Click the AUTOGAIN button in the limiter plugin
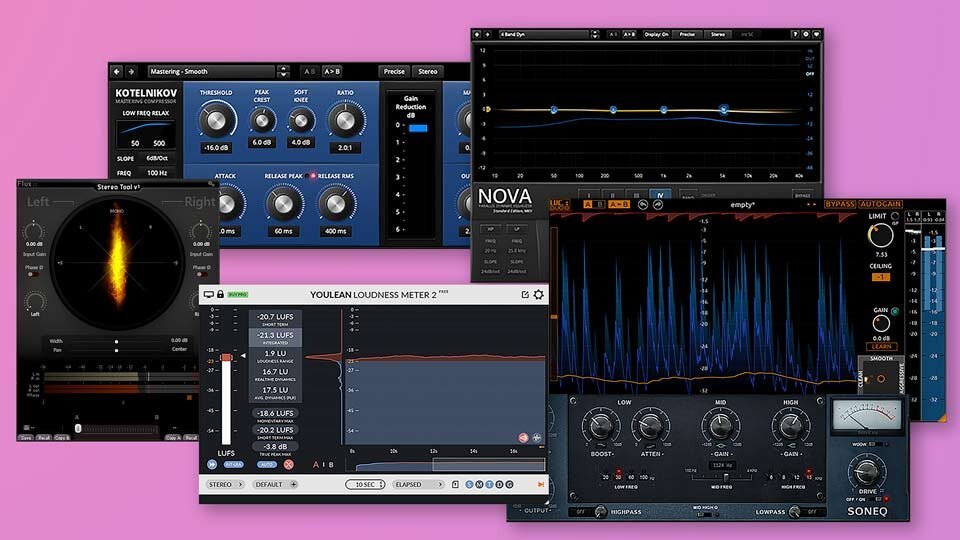The height and width of the screenshot is (540, 960). [x=880, y=204]
